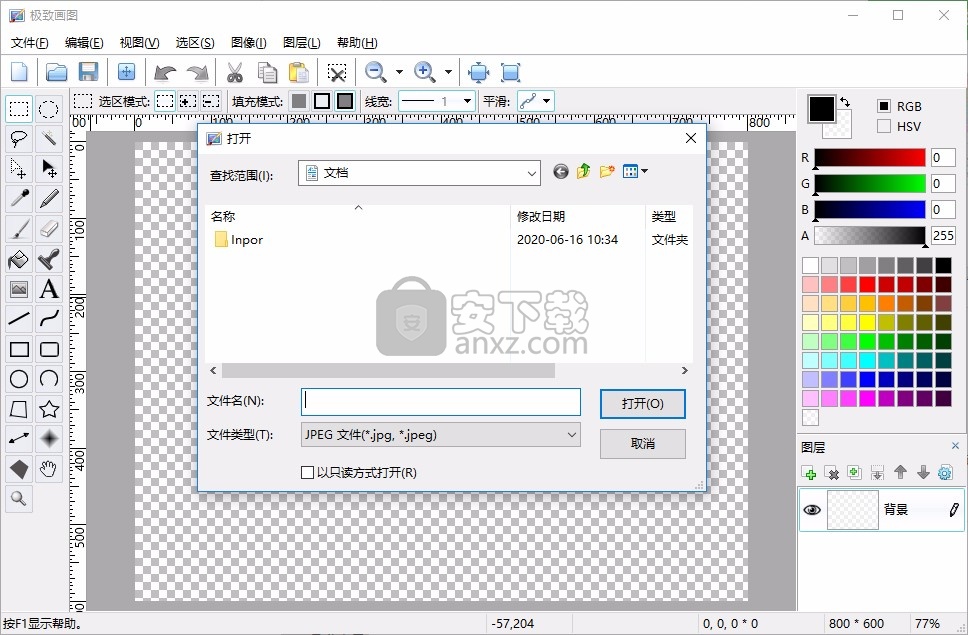Select the Eyedropper color picker tool
Viewport: 968px width, 635px height.
19,199
